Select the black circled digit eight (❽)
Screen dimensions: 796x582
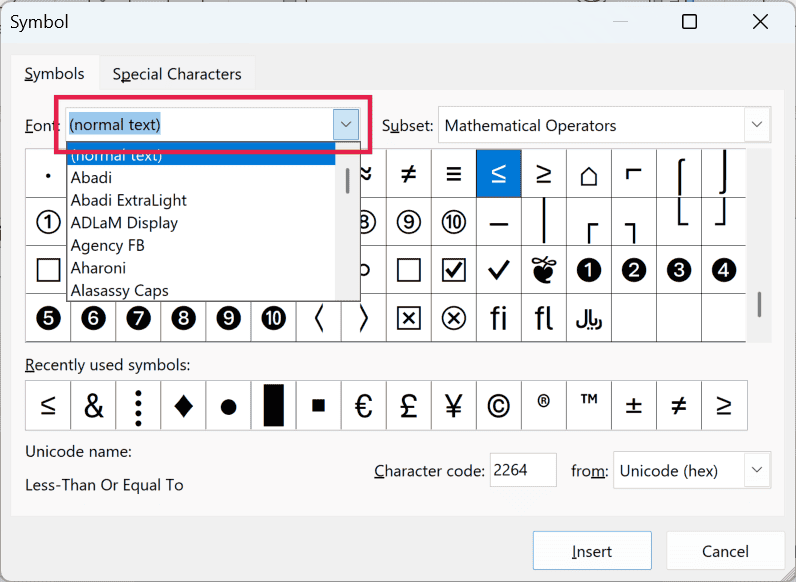[183, 318]
